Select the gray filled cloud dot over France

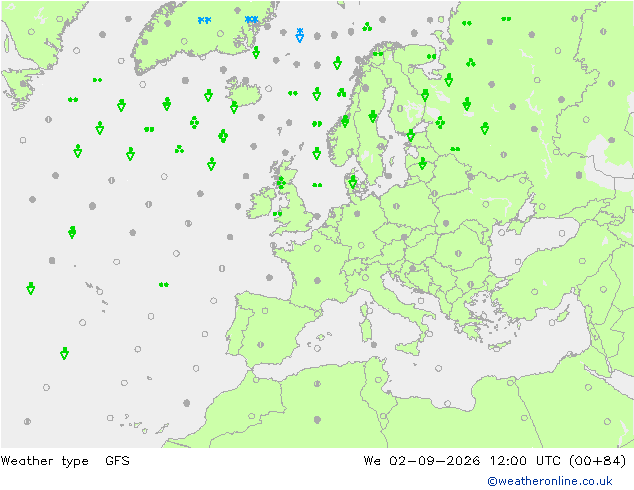317,281
